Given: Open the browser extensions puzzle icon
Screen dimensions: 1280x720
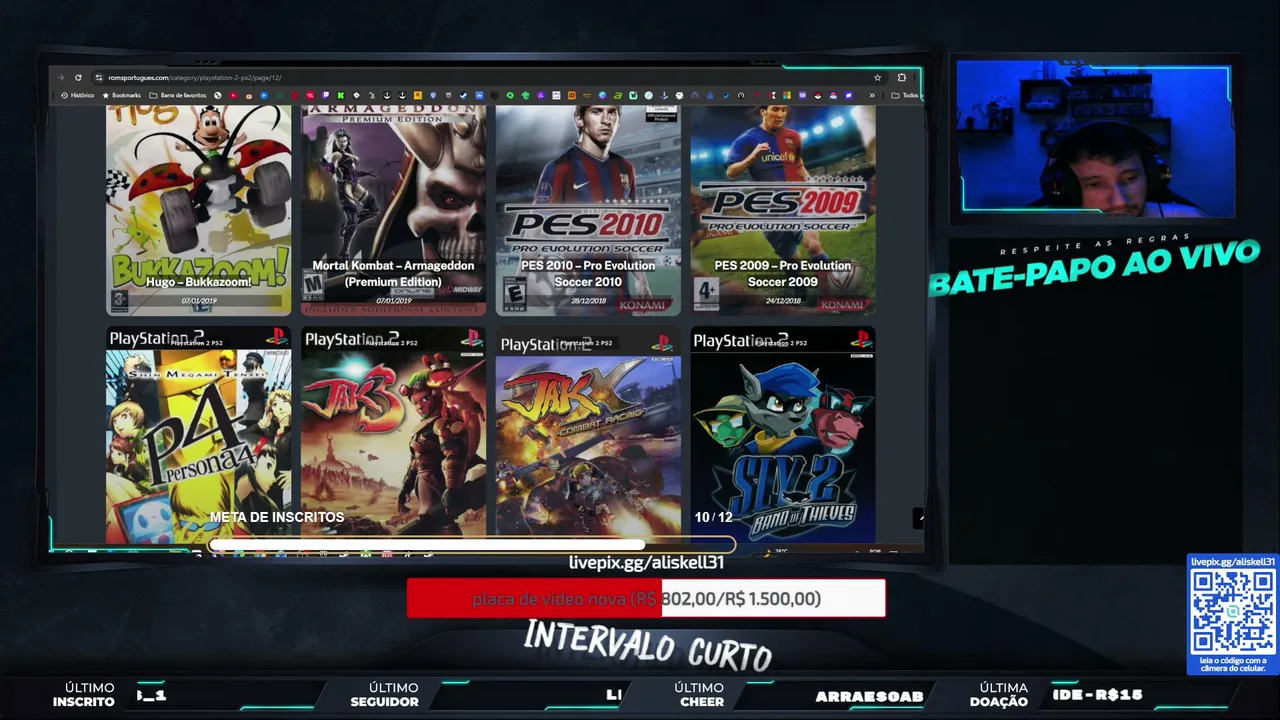Looking at the screenshot, I should (902, 78).
